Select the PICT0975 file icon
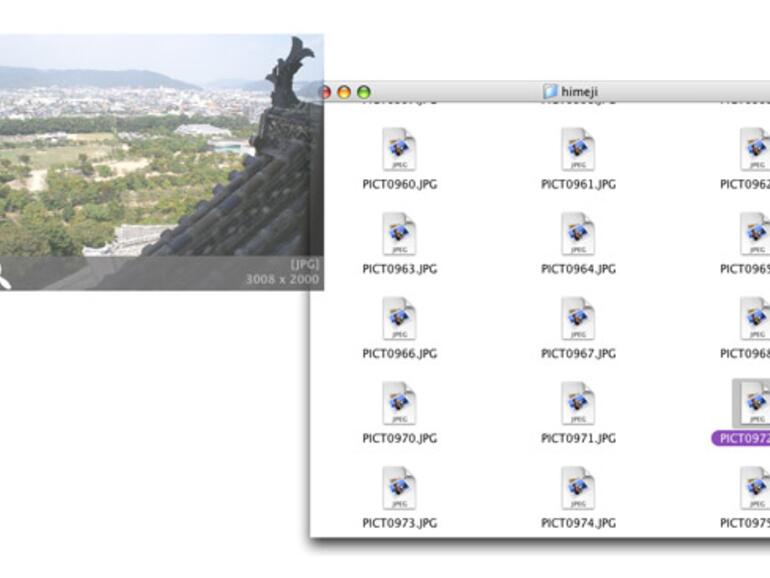 755,488
